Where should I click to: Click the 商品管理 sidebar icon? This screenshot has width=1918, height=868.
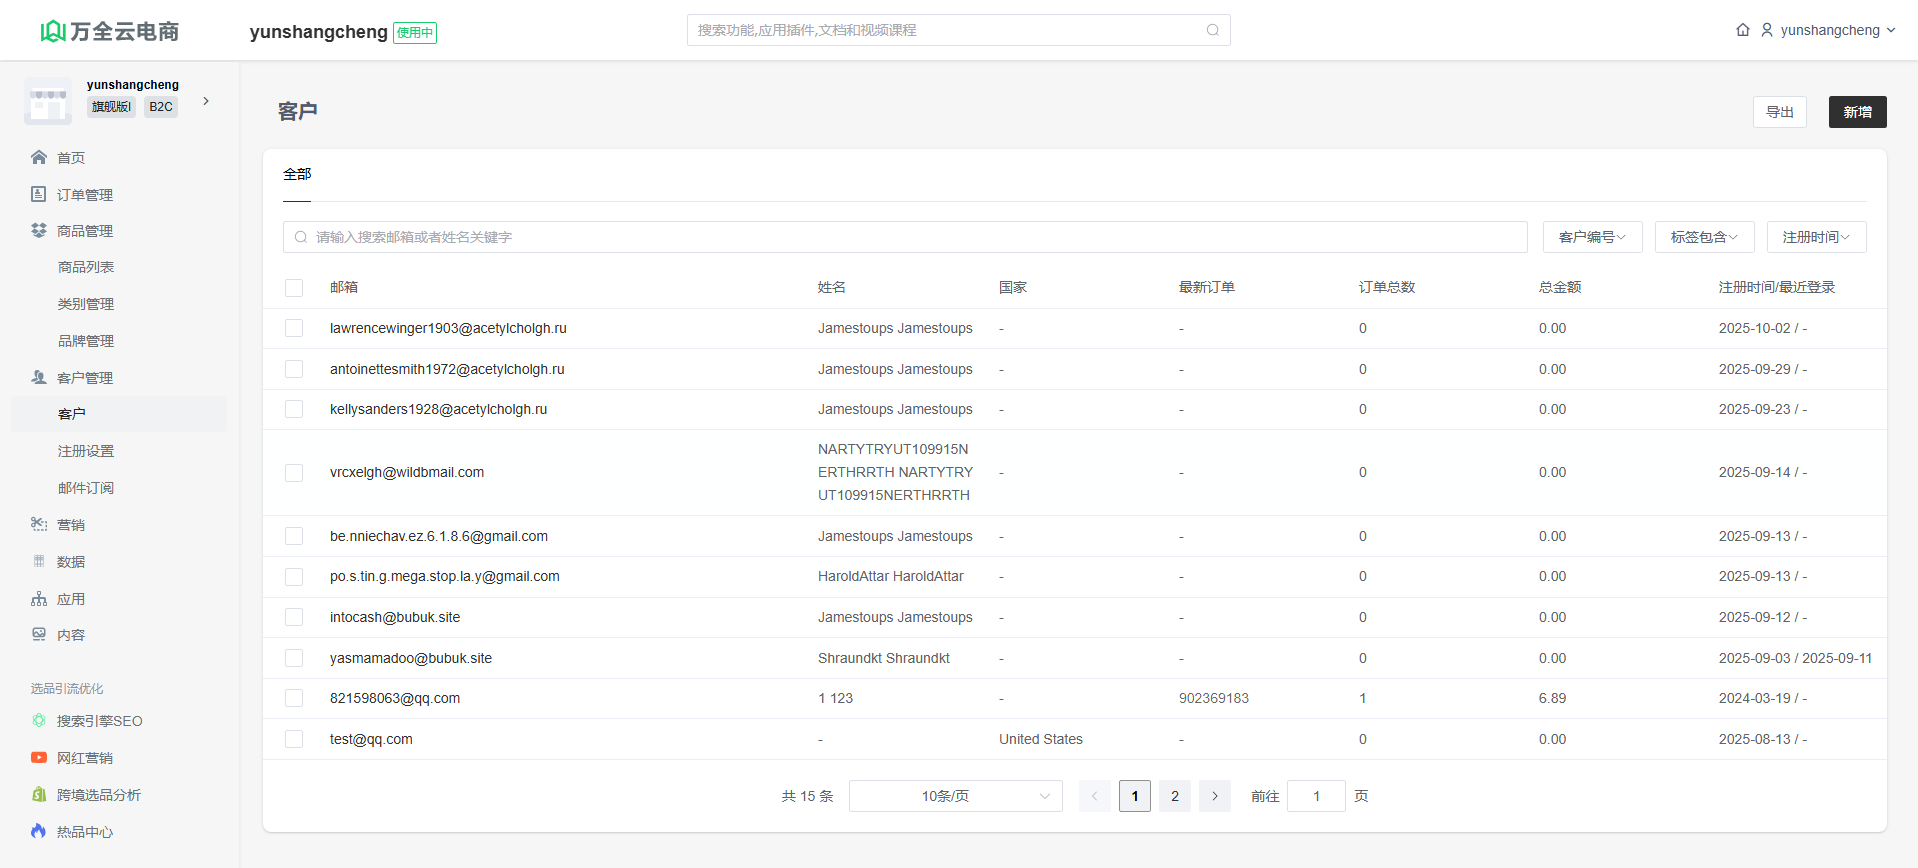39,230
